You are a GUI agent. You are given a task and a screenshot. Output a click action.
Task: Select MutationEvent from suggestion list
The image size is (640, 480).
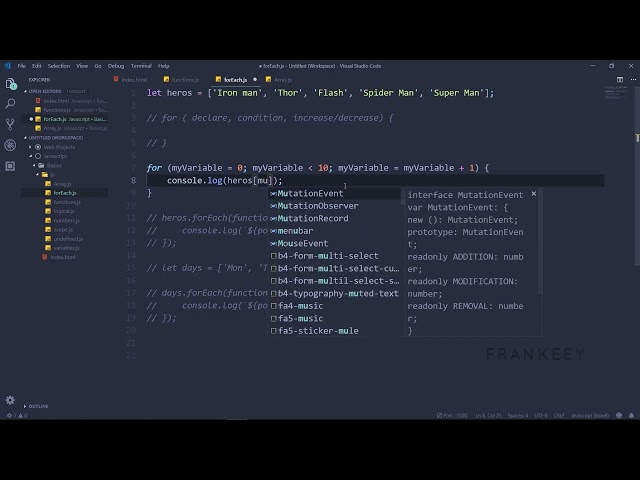click(x=334, y=193)
